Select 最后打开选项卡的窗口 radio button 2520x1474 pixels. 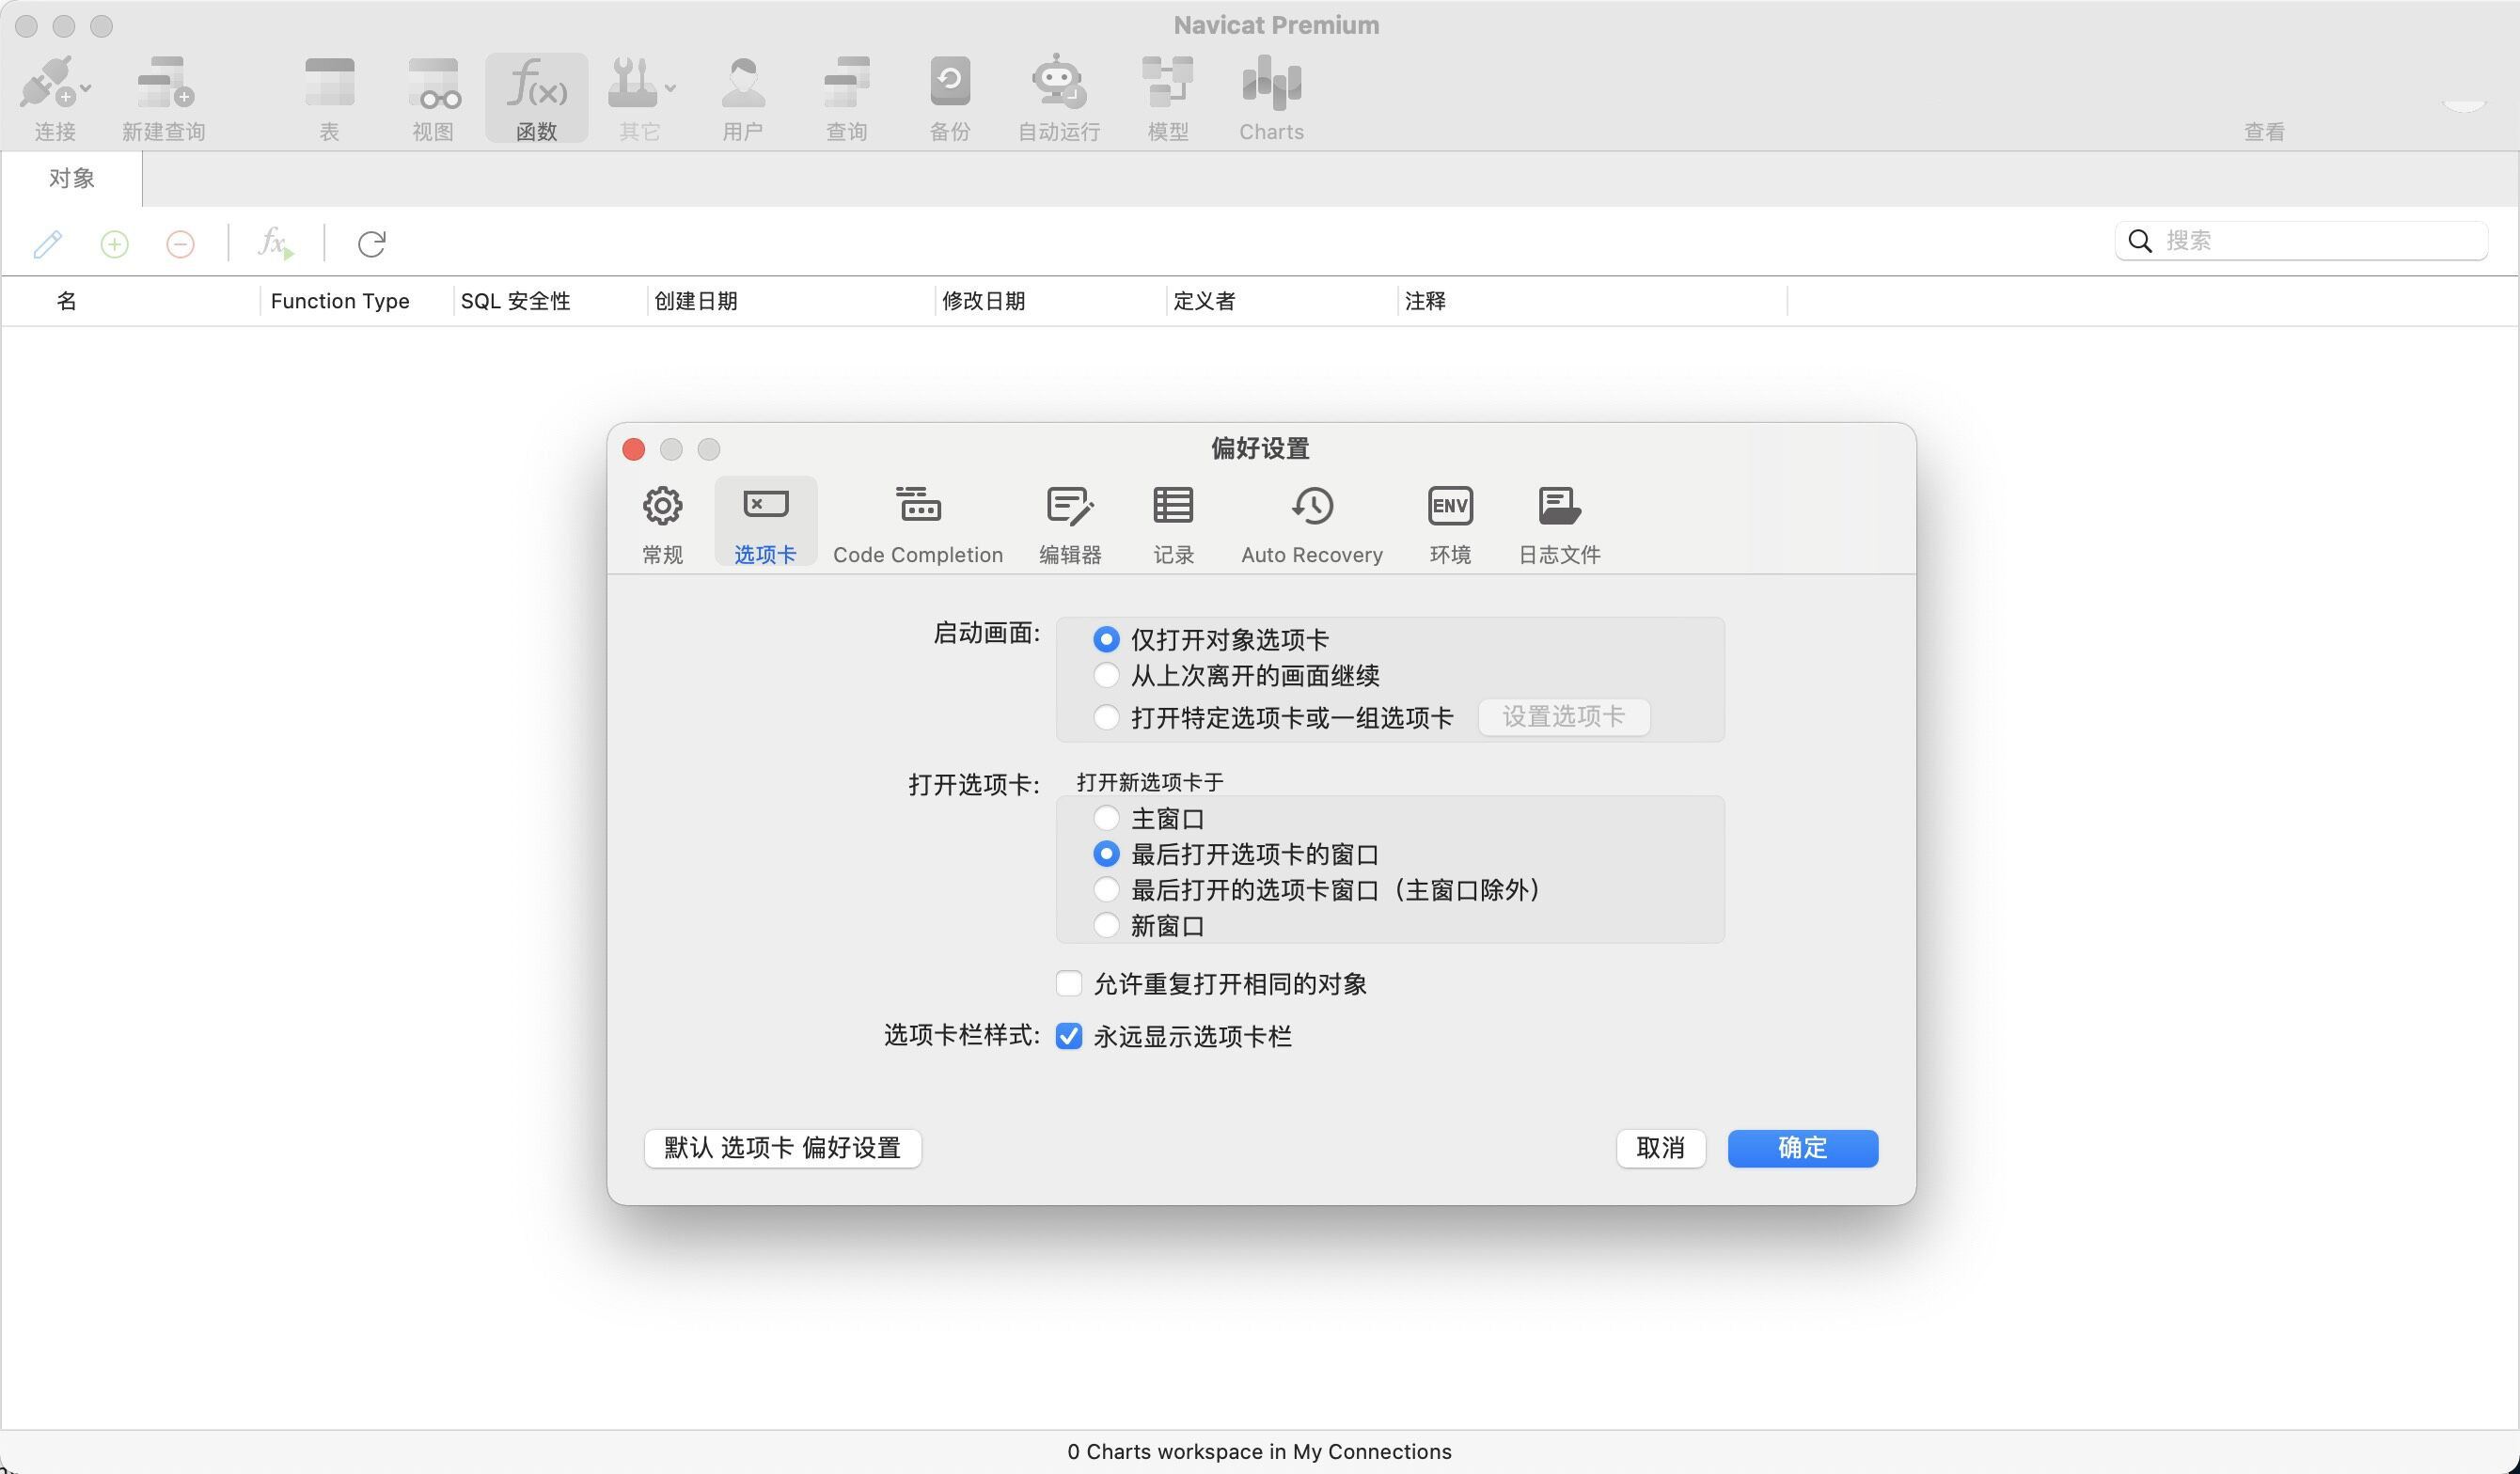pos(1106,854)
